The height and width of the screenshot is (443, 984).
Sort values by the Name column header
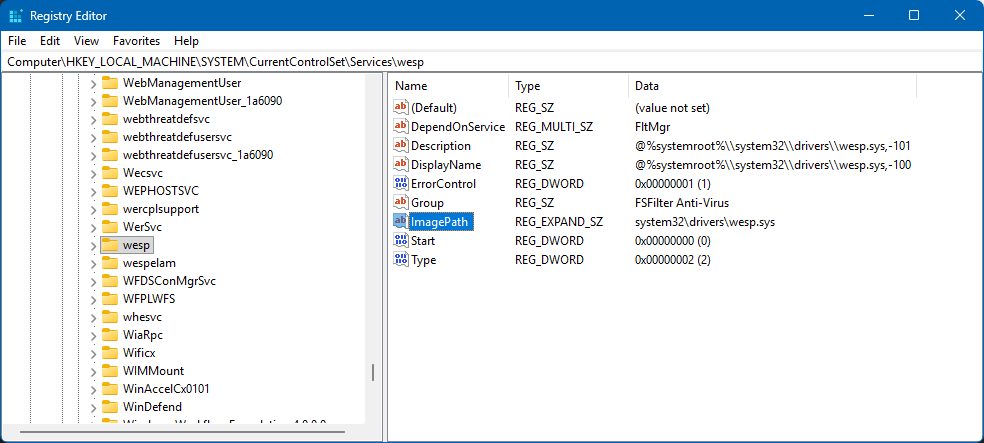click(x=449, y=86)
